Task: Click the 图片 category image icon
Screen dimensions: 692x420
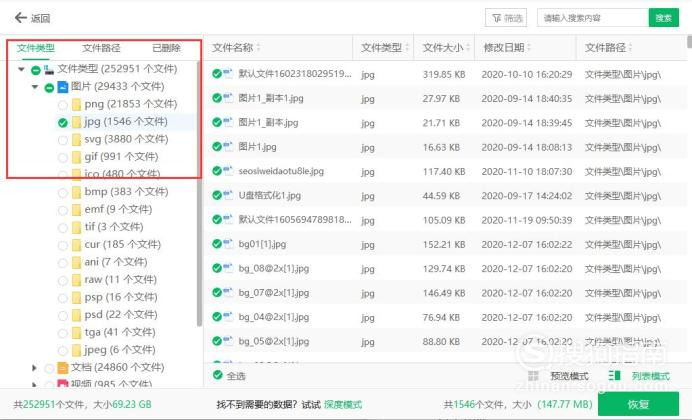Action: (62, 87)
